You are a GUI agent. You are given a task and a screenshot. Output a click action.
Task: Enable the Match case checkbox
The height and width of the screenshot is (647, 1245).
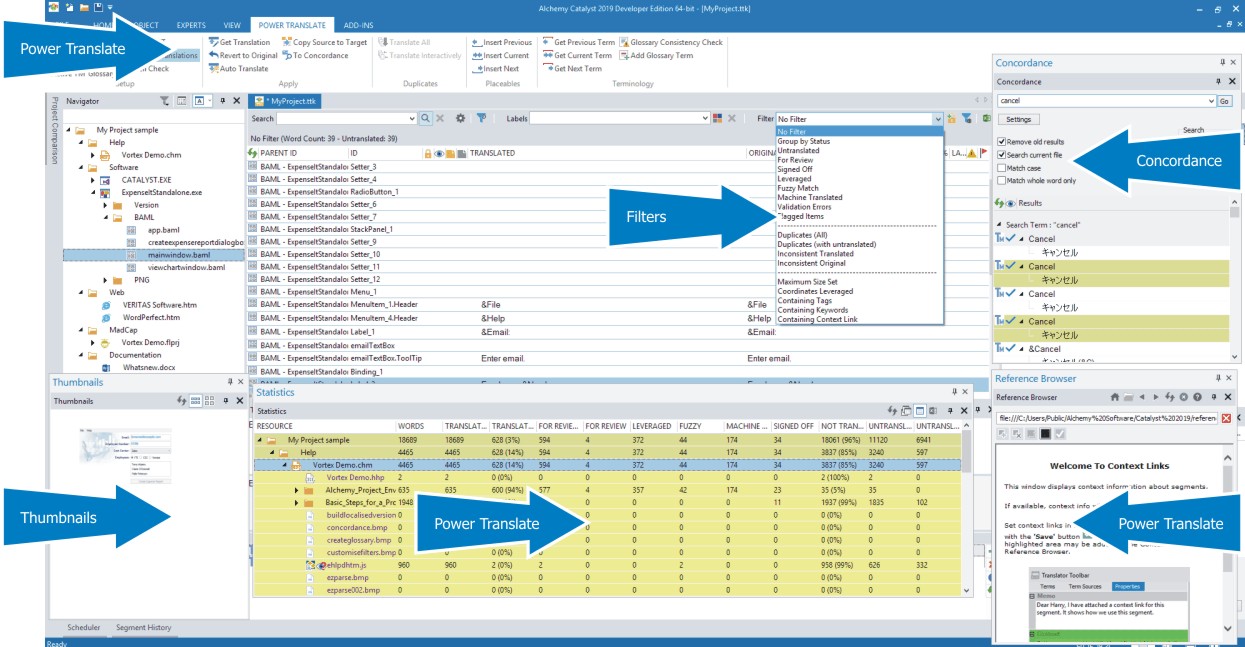click(1001, 168)
